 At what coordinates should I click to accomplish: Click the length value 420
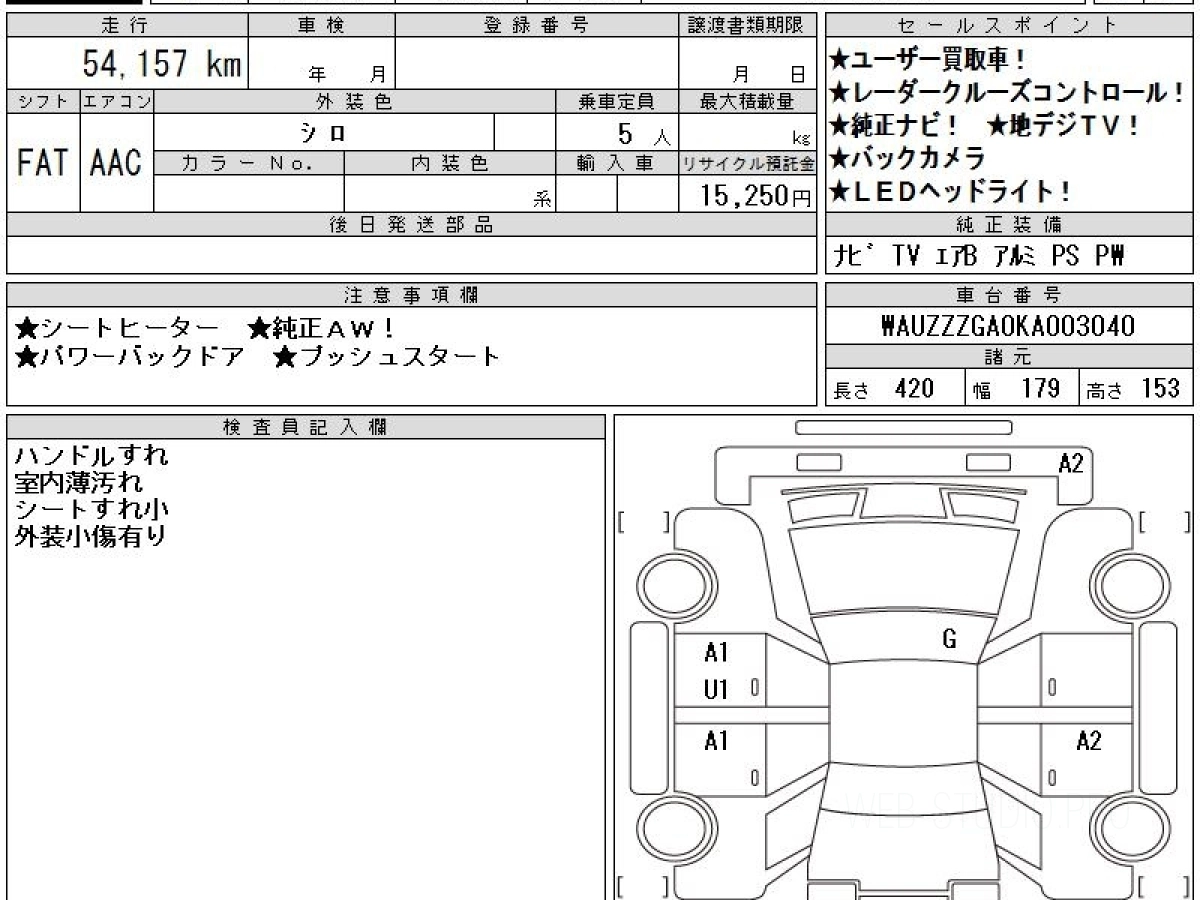tap(914, 389)
